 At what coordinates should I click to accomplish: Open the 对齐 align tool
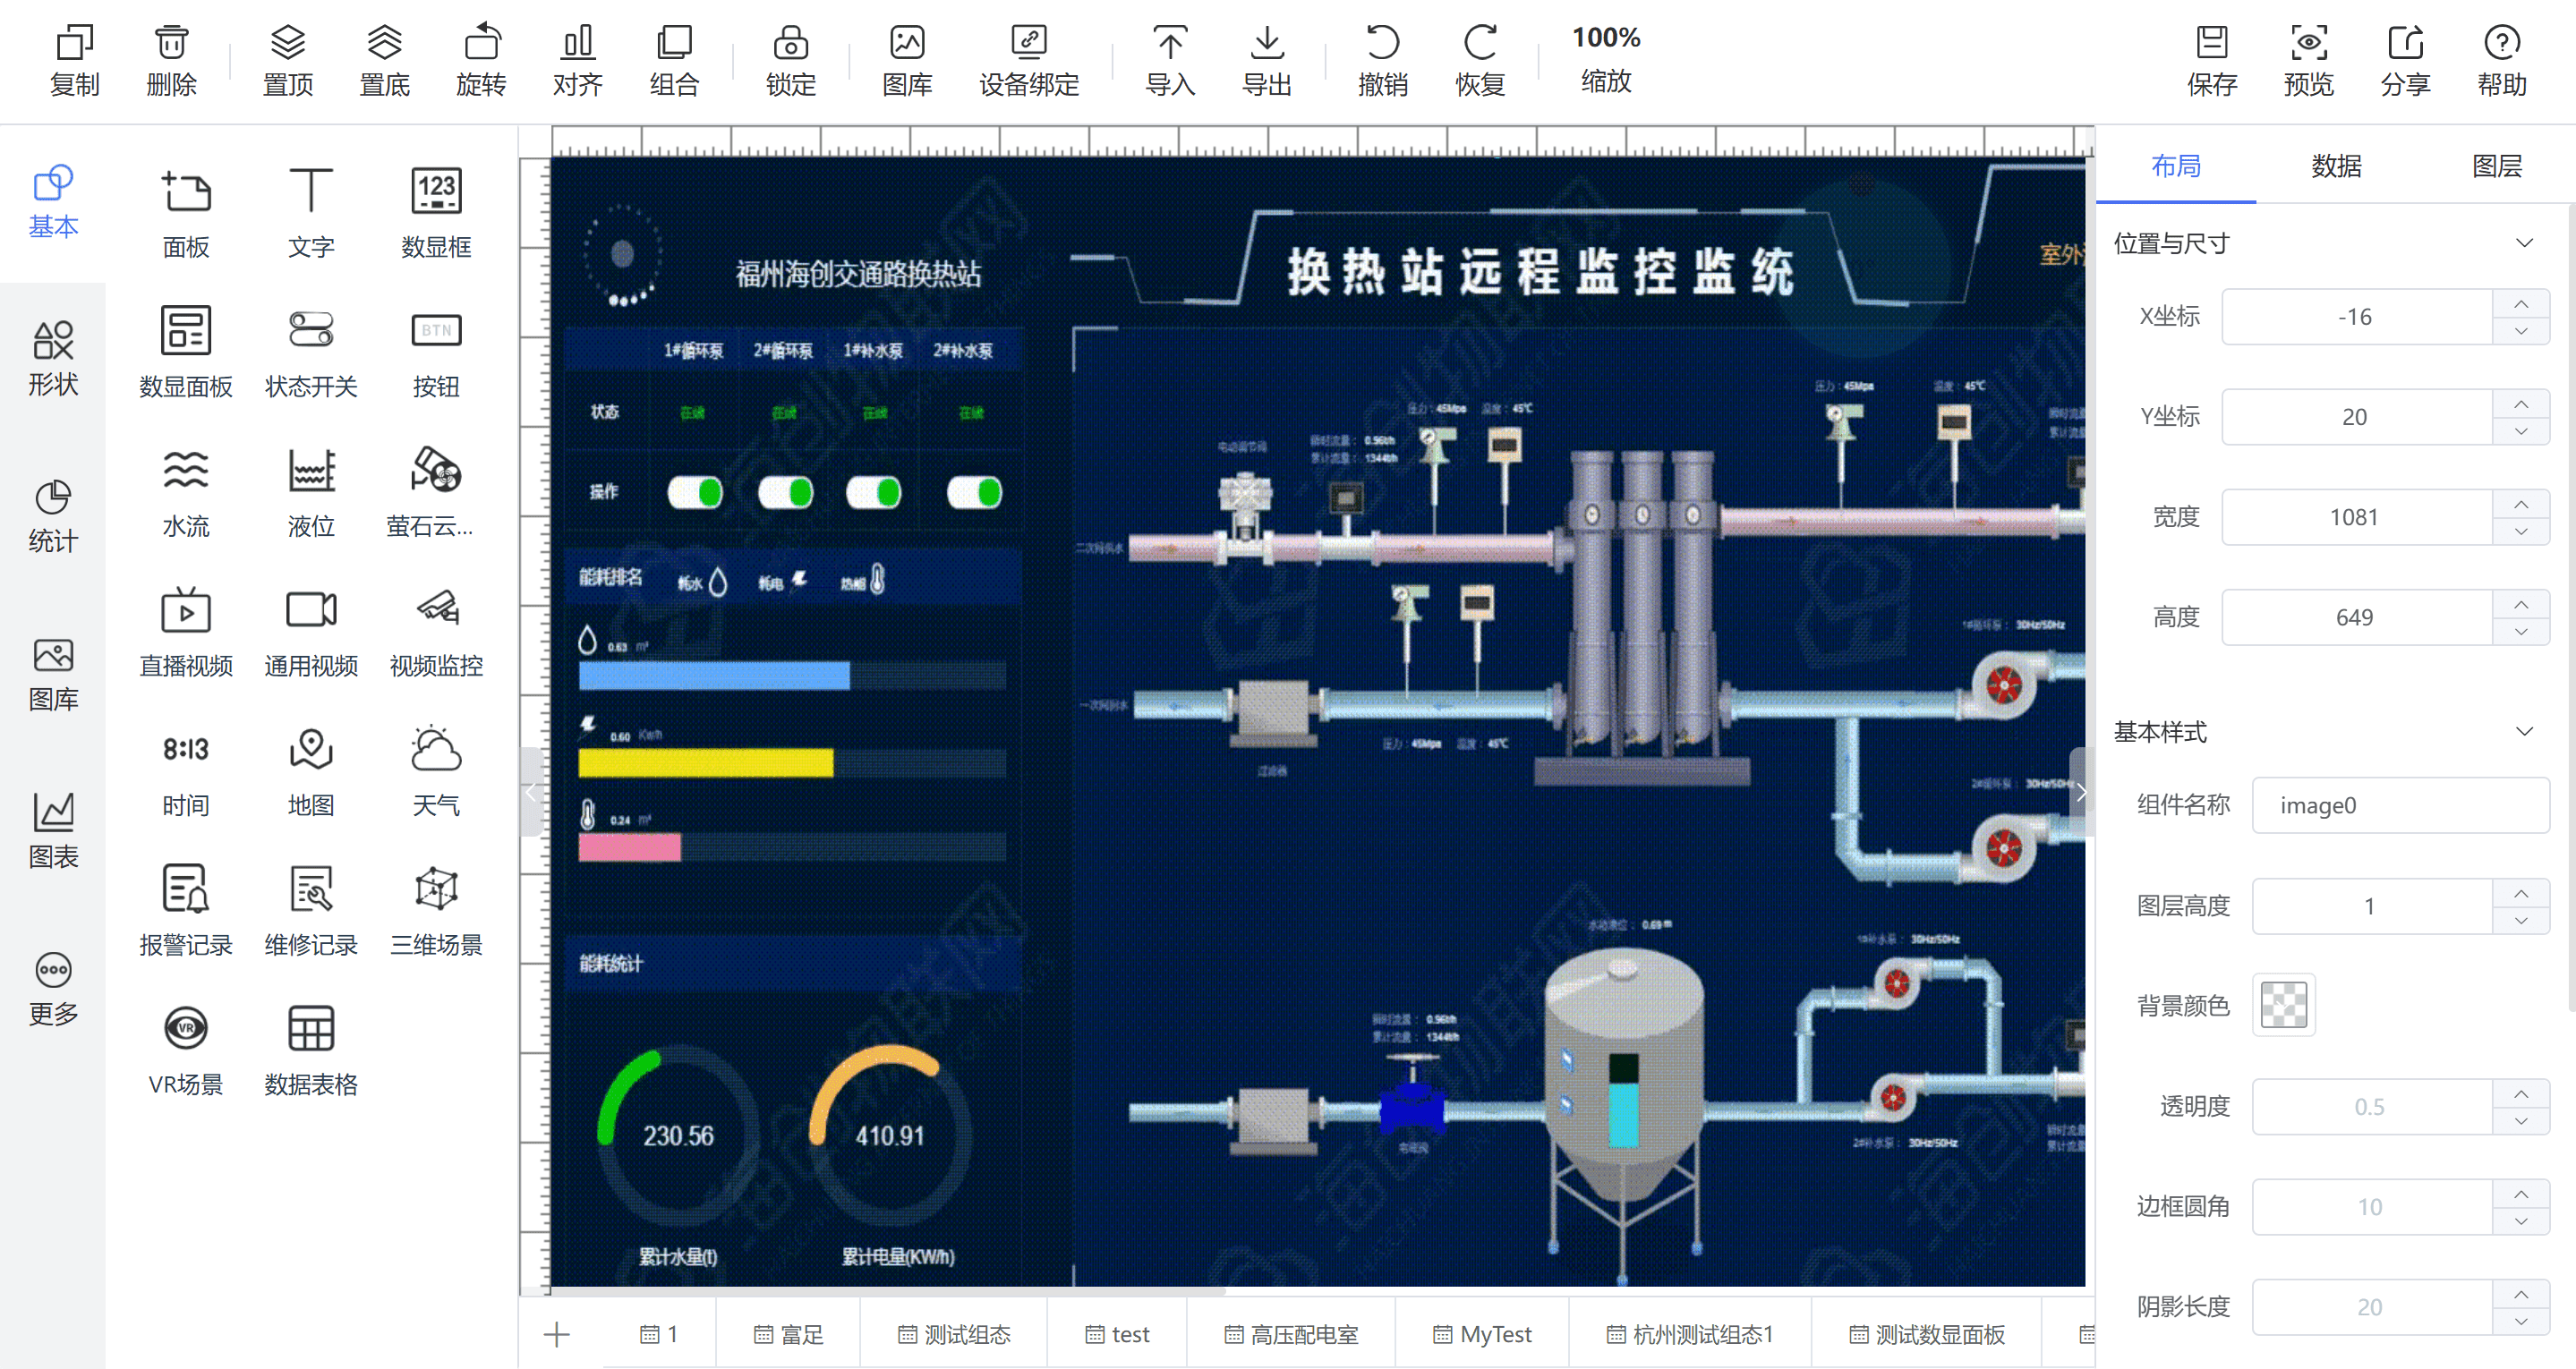578,60
